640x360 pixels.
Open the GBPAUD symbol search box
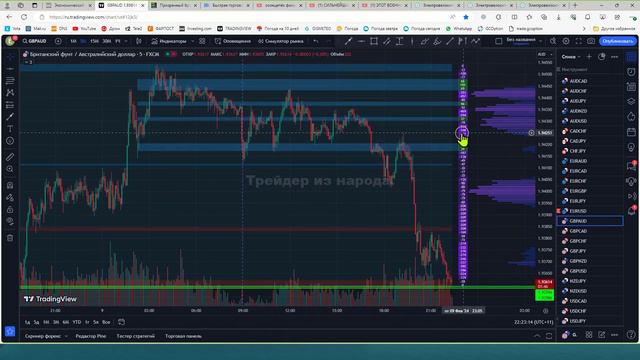pyautogui.click(x=35, y=41)
